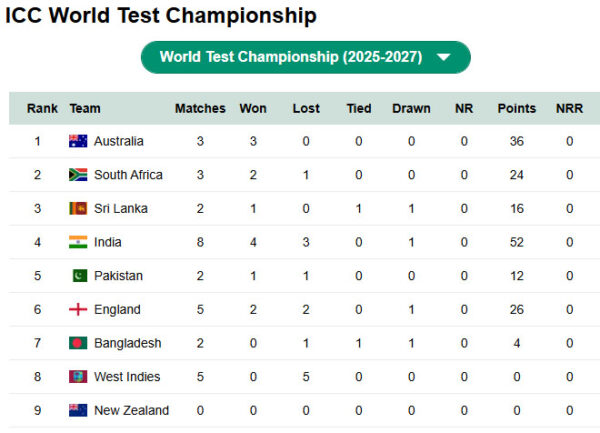The height and width of the screenshot is (433, 600).
Task: Click the Bangladesh flag icon
Action: pos(78,343)
